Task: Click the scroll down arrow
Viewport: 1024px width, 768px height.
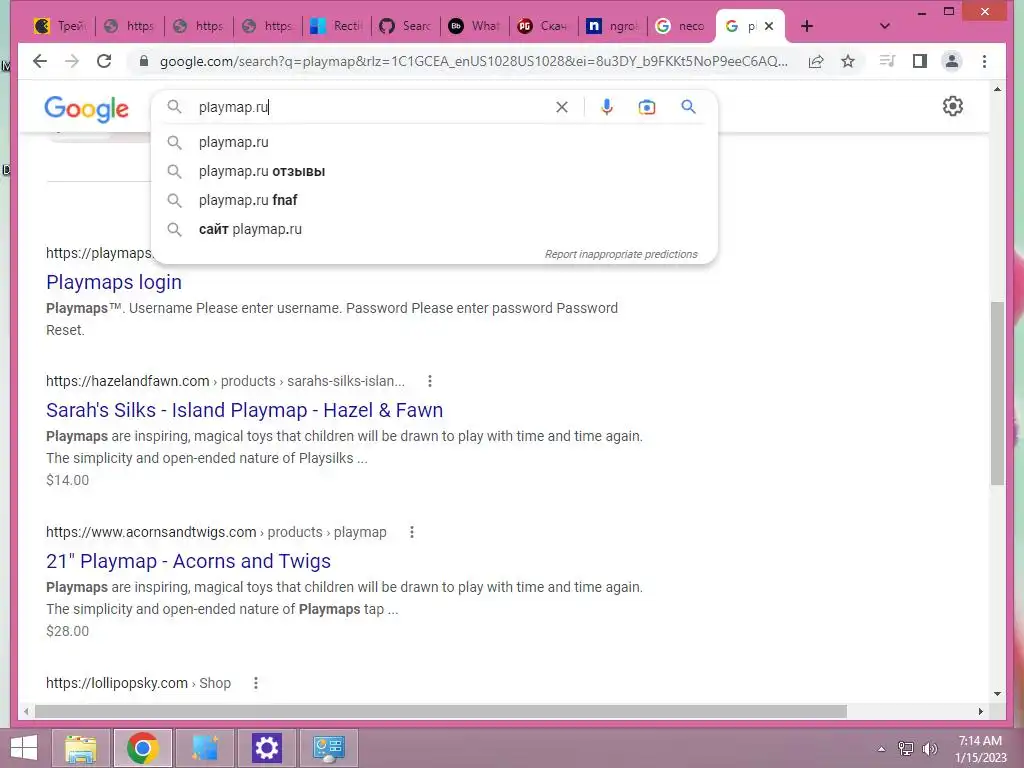Action: click(x=997, y=694)
